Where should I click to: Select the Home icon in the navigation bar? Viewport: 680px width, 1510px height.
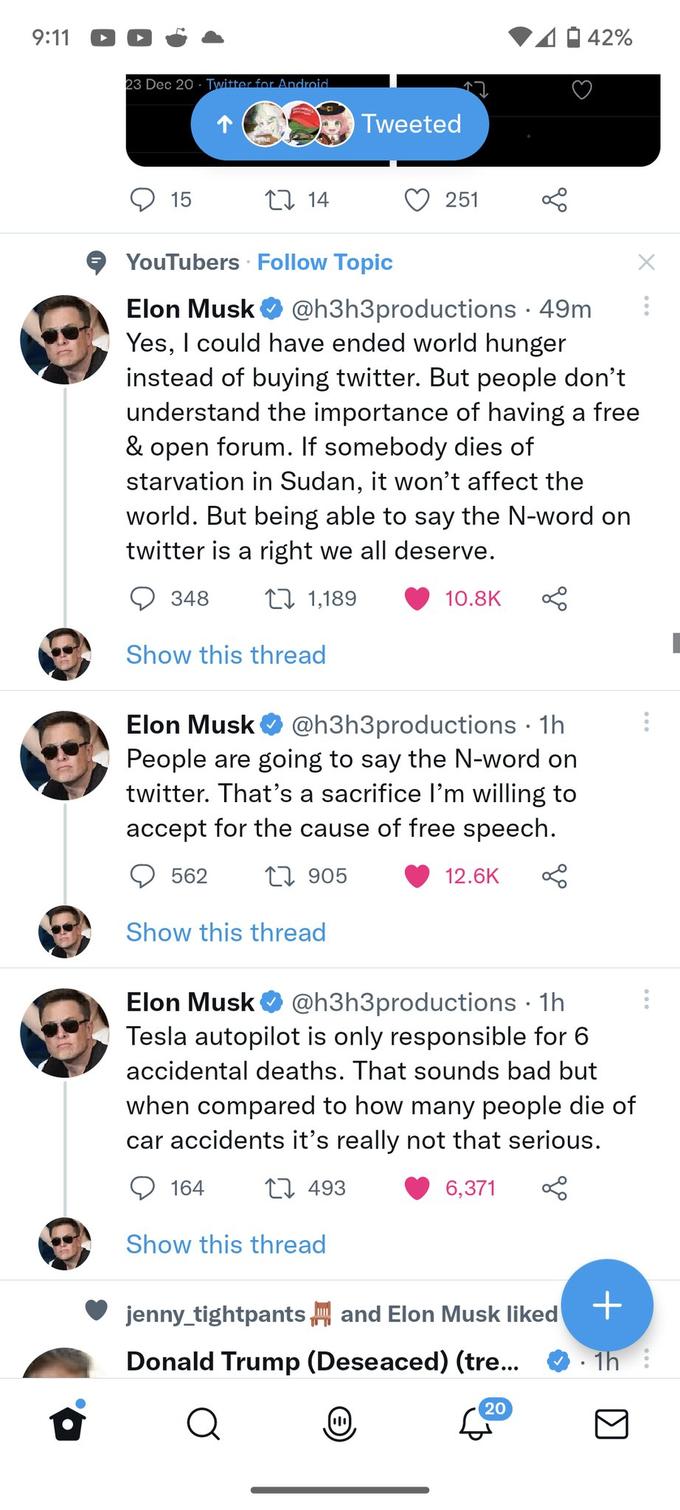click(66, 1424)
